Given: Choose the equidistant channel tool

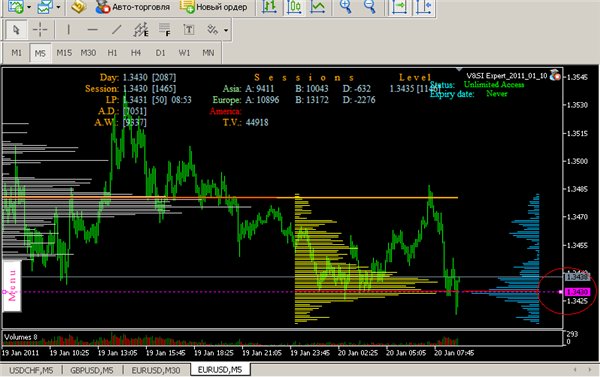Looking at the screenshot, I should 140,29.
